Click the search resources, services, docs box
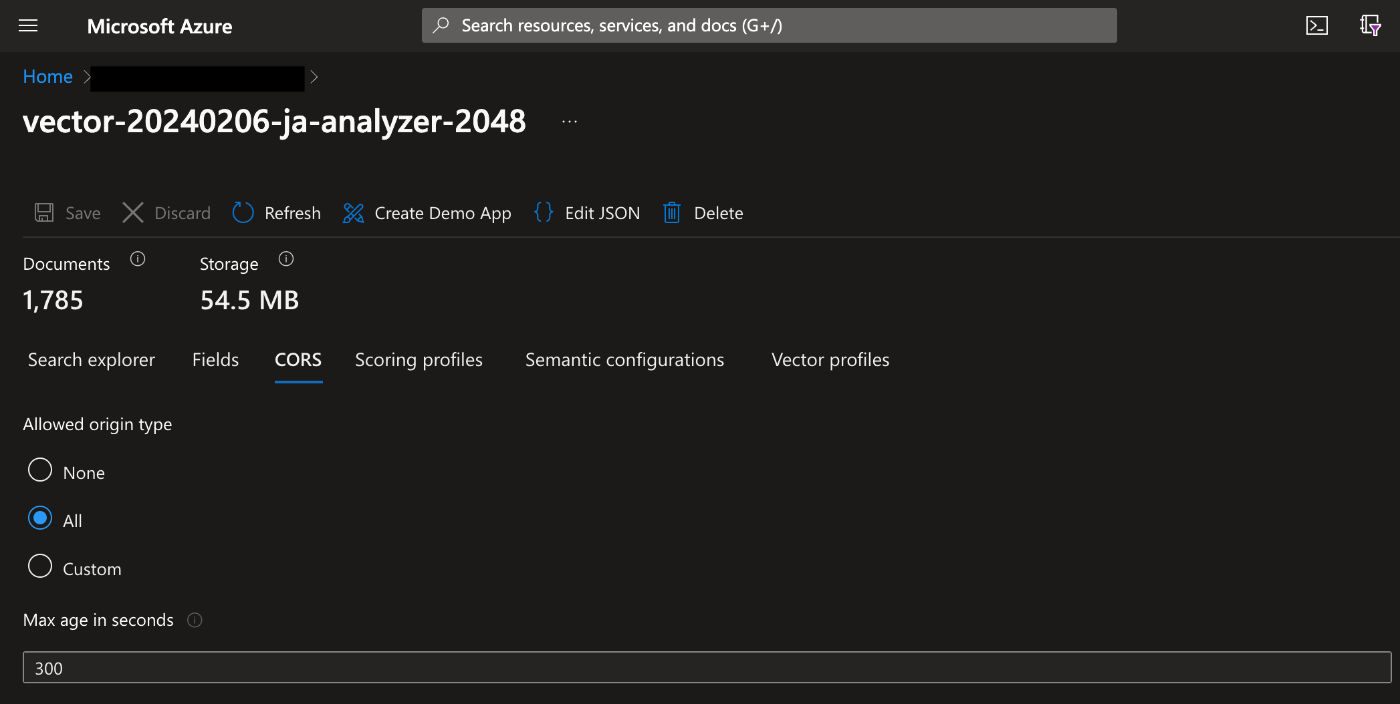1400x704 pixels. tap(769, 26)
